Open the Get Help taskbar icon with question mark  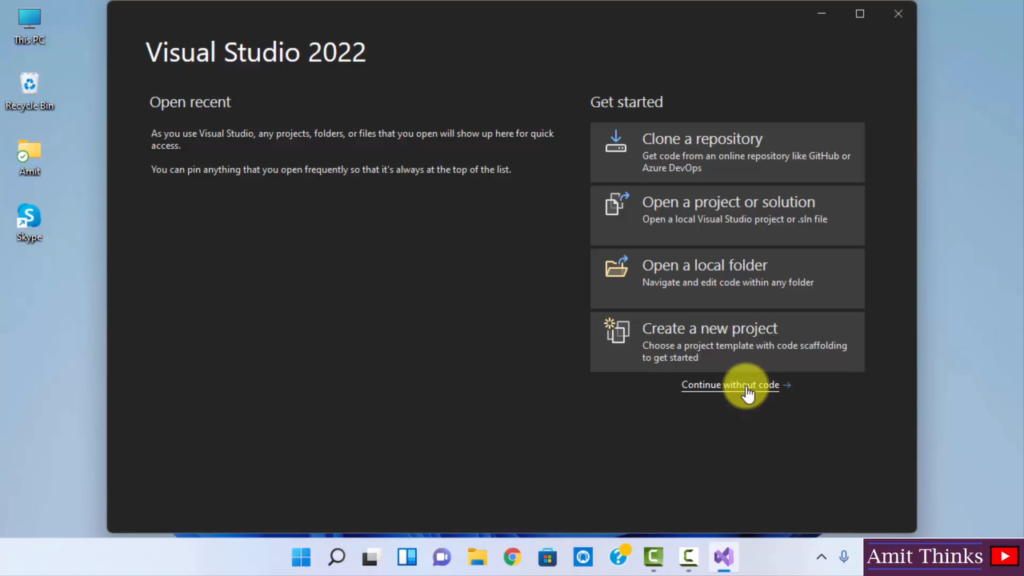[618, 556]
